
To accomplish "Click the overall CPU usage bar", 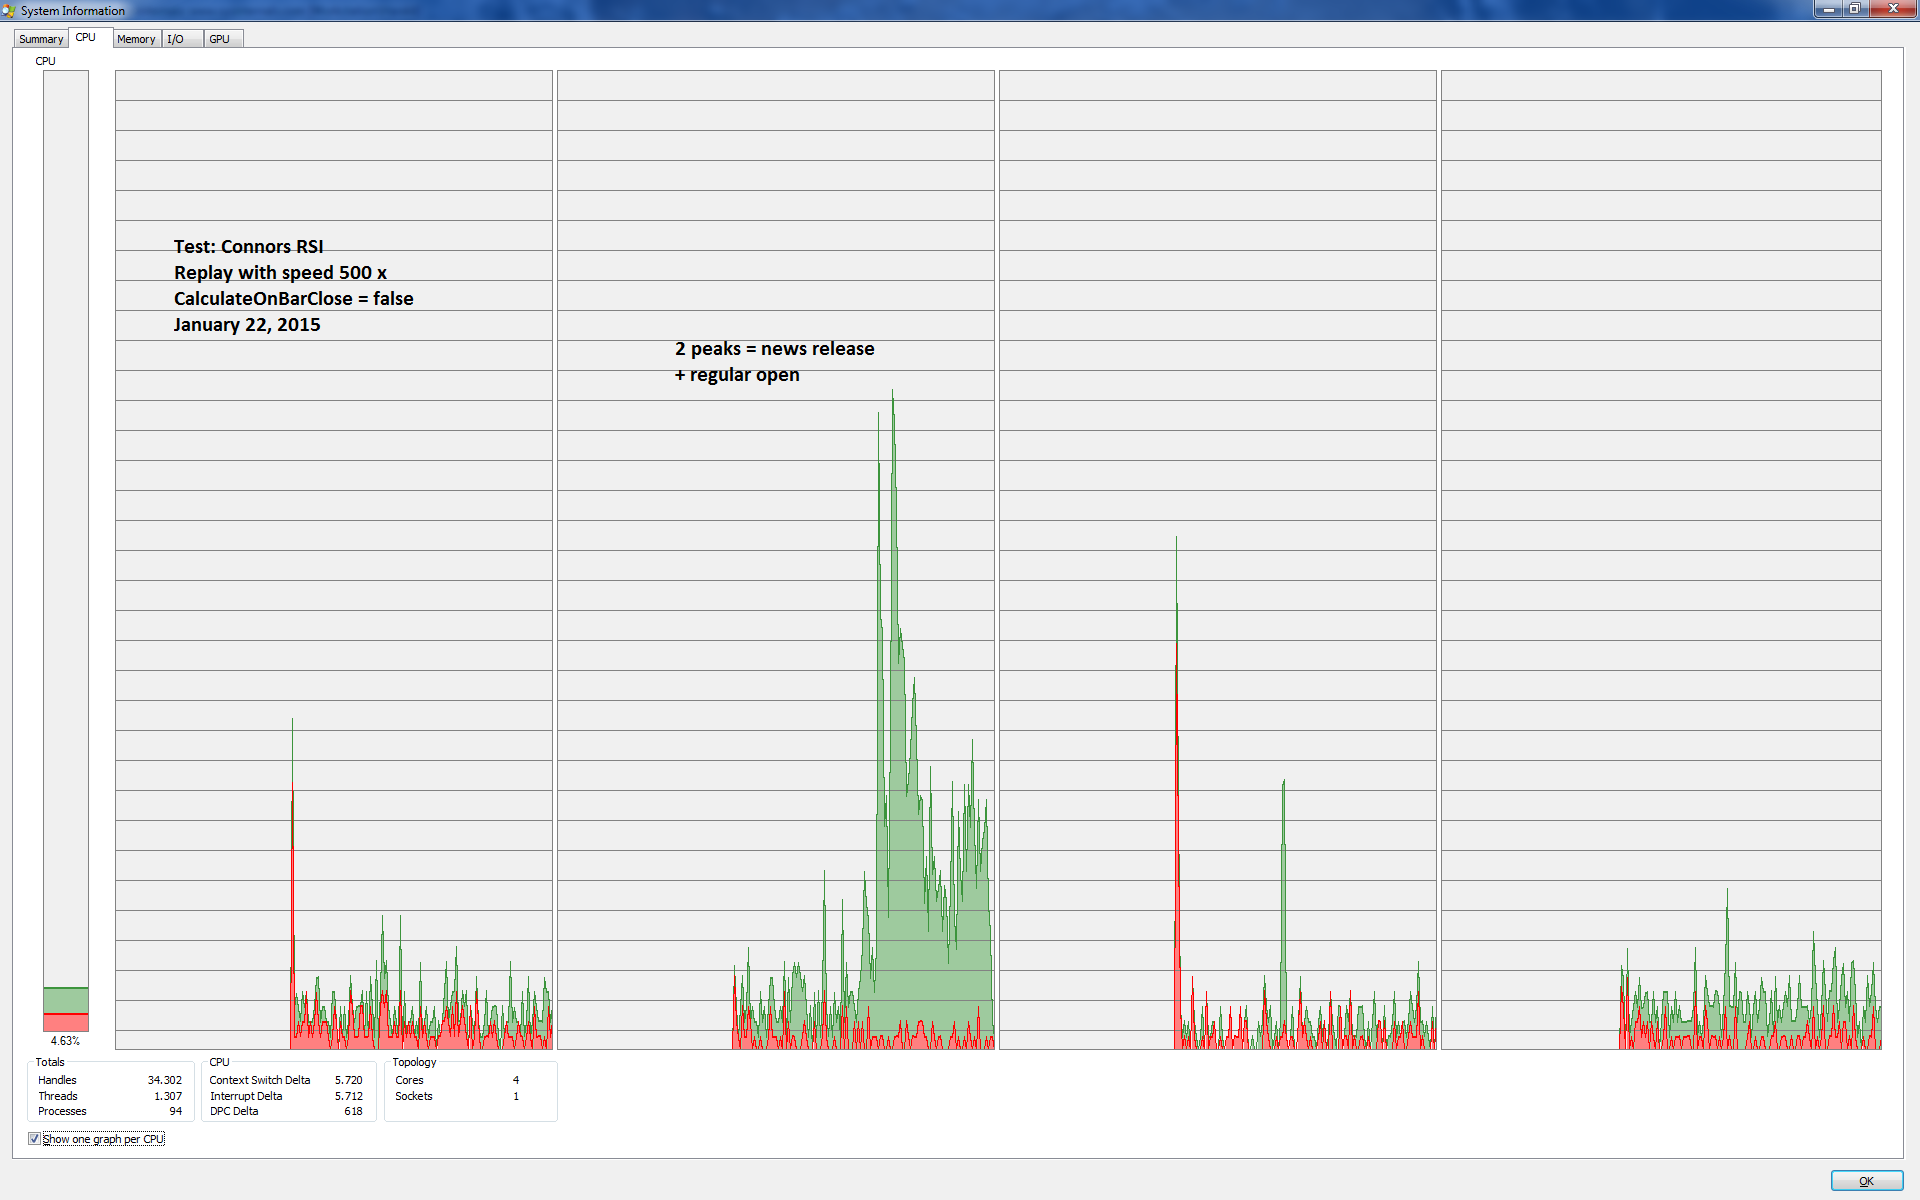I will coord(66,550).
